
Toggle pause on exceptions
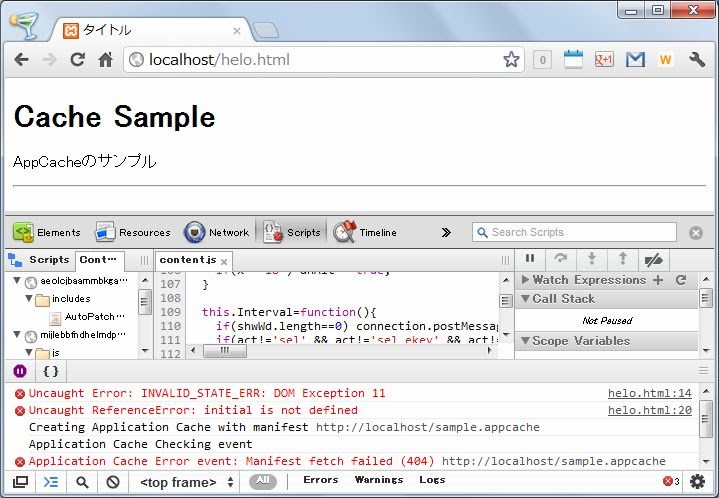coord(20,371)
